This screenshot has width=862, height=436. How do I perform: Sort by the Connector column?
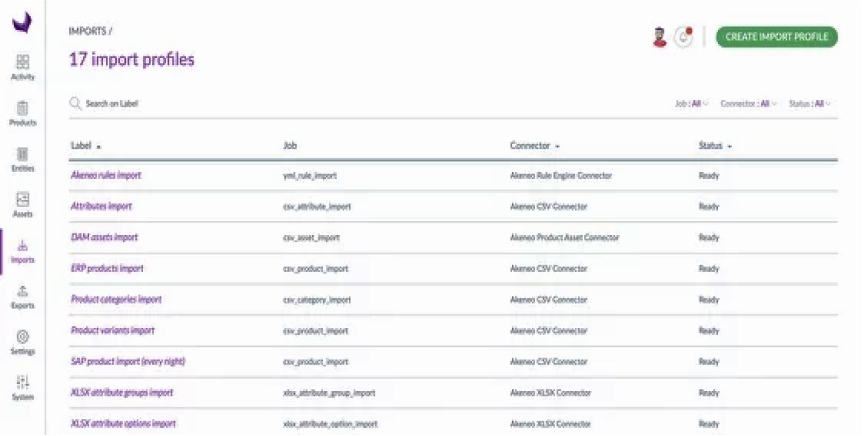534,146
